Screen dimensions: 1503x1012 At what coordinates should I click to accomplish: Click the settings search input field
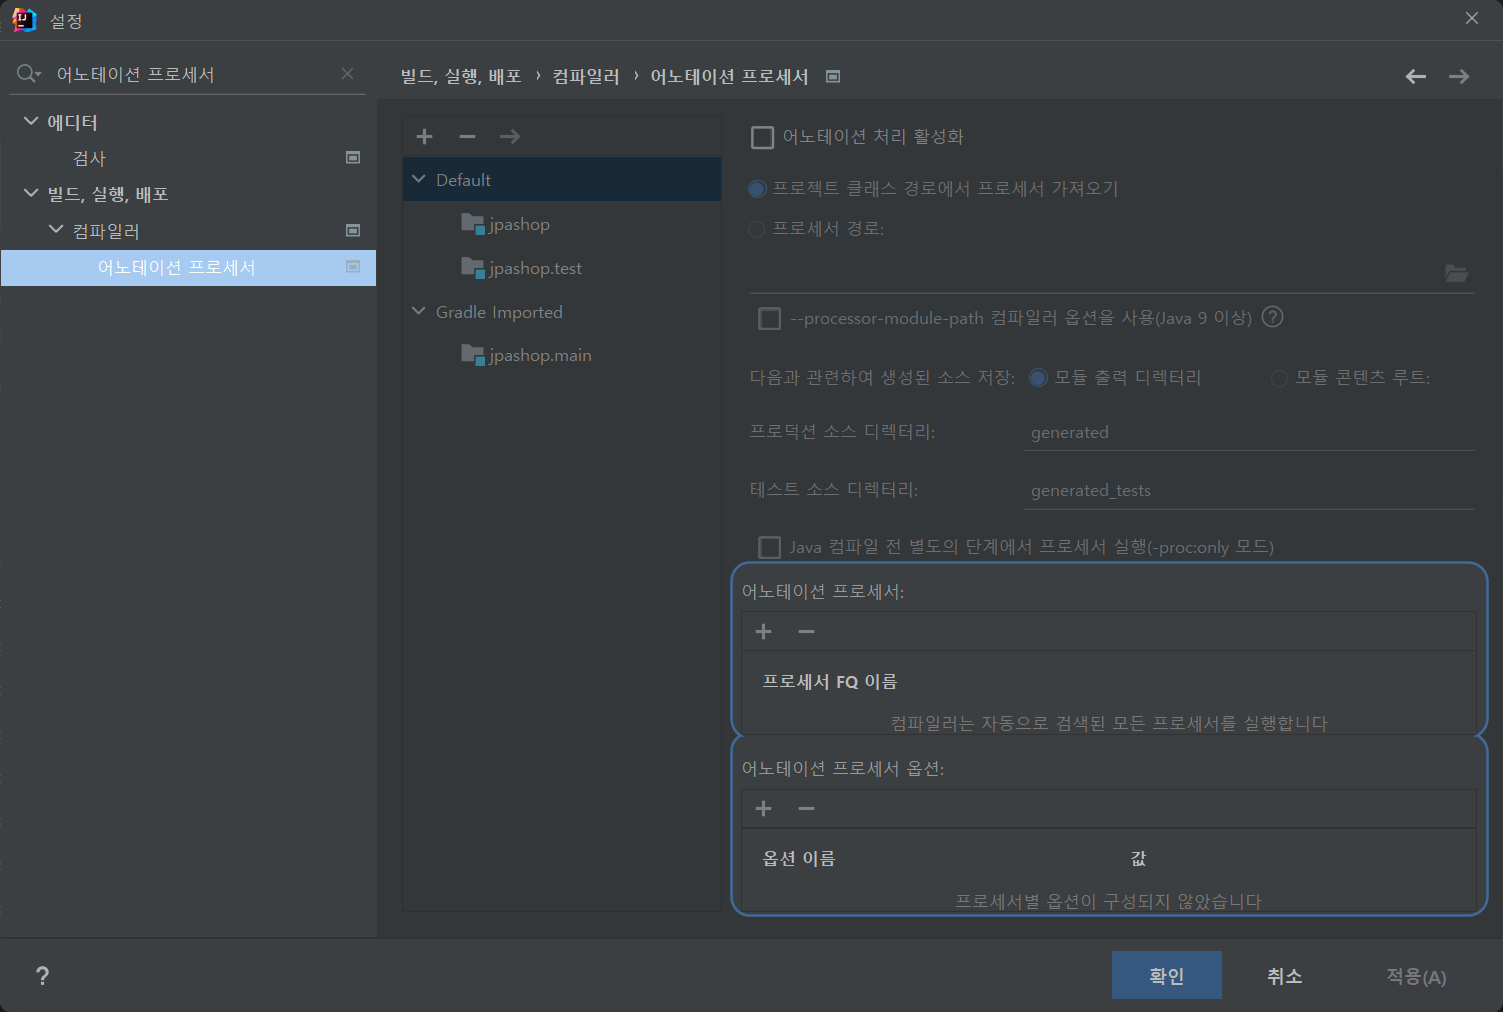(195, 74)
